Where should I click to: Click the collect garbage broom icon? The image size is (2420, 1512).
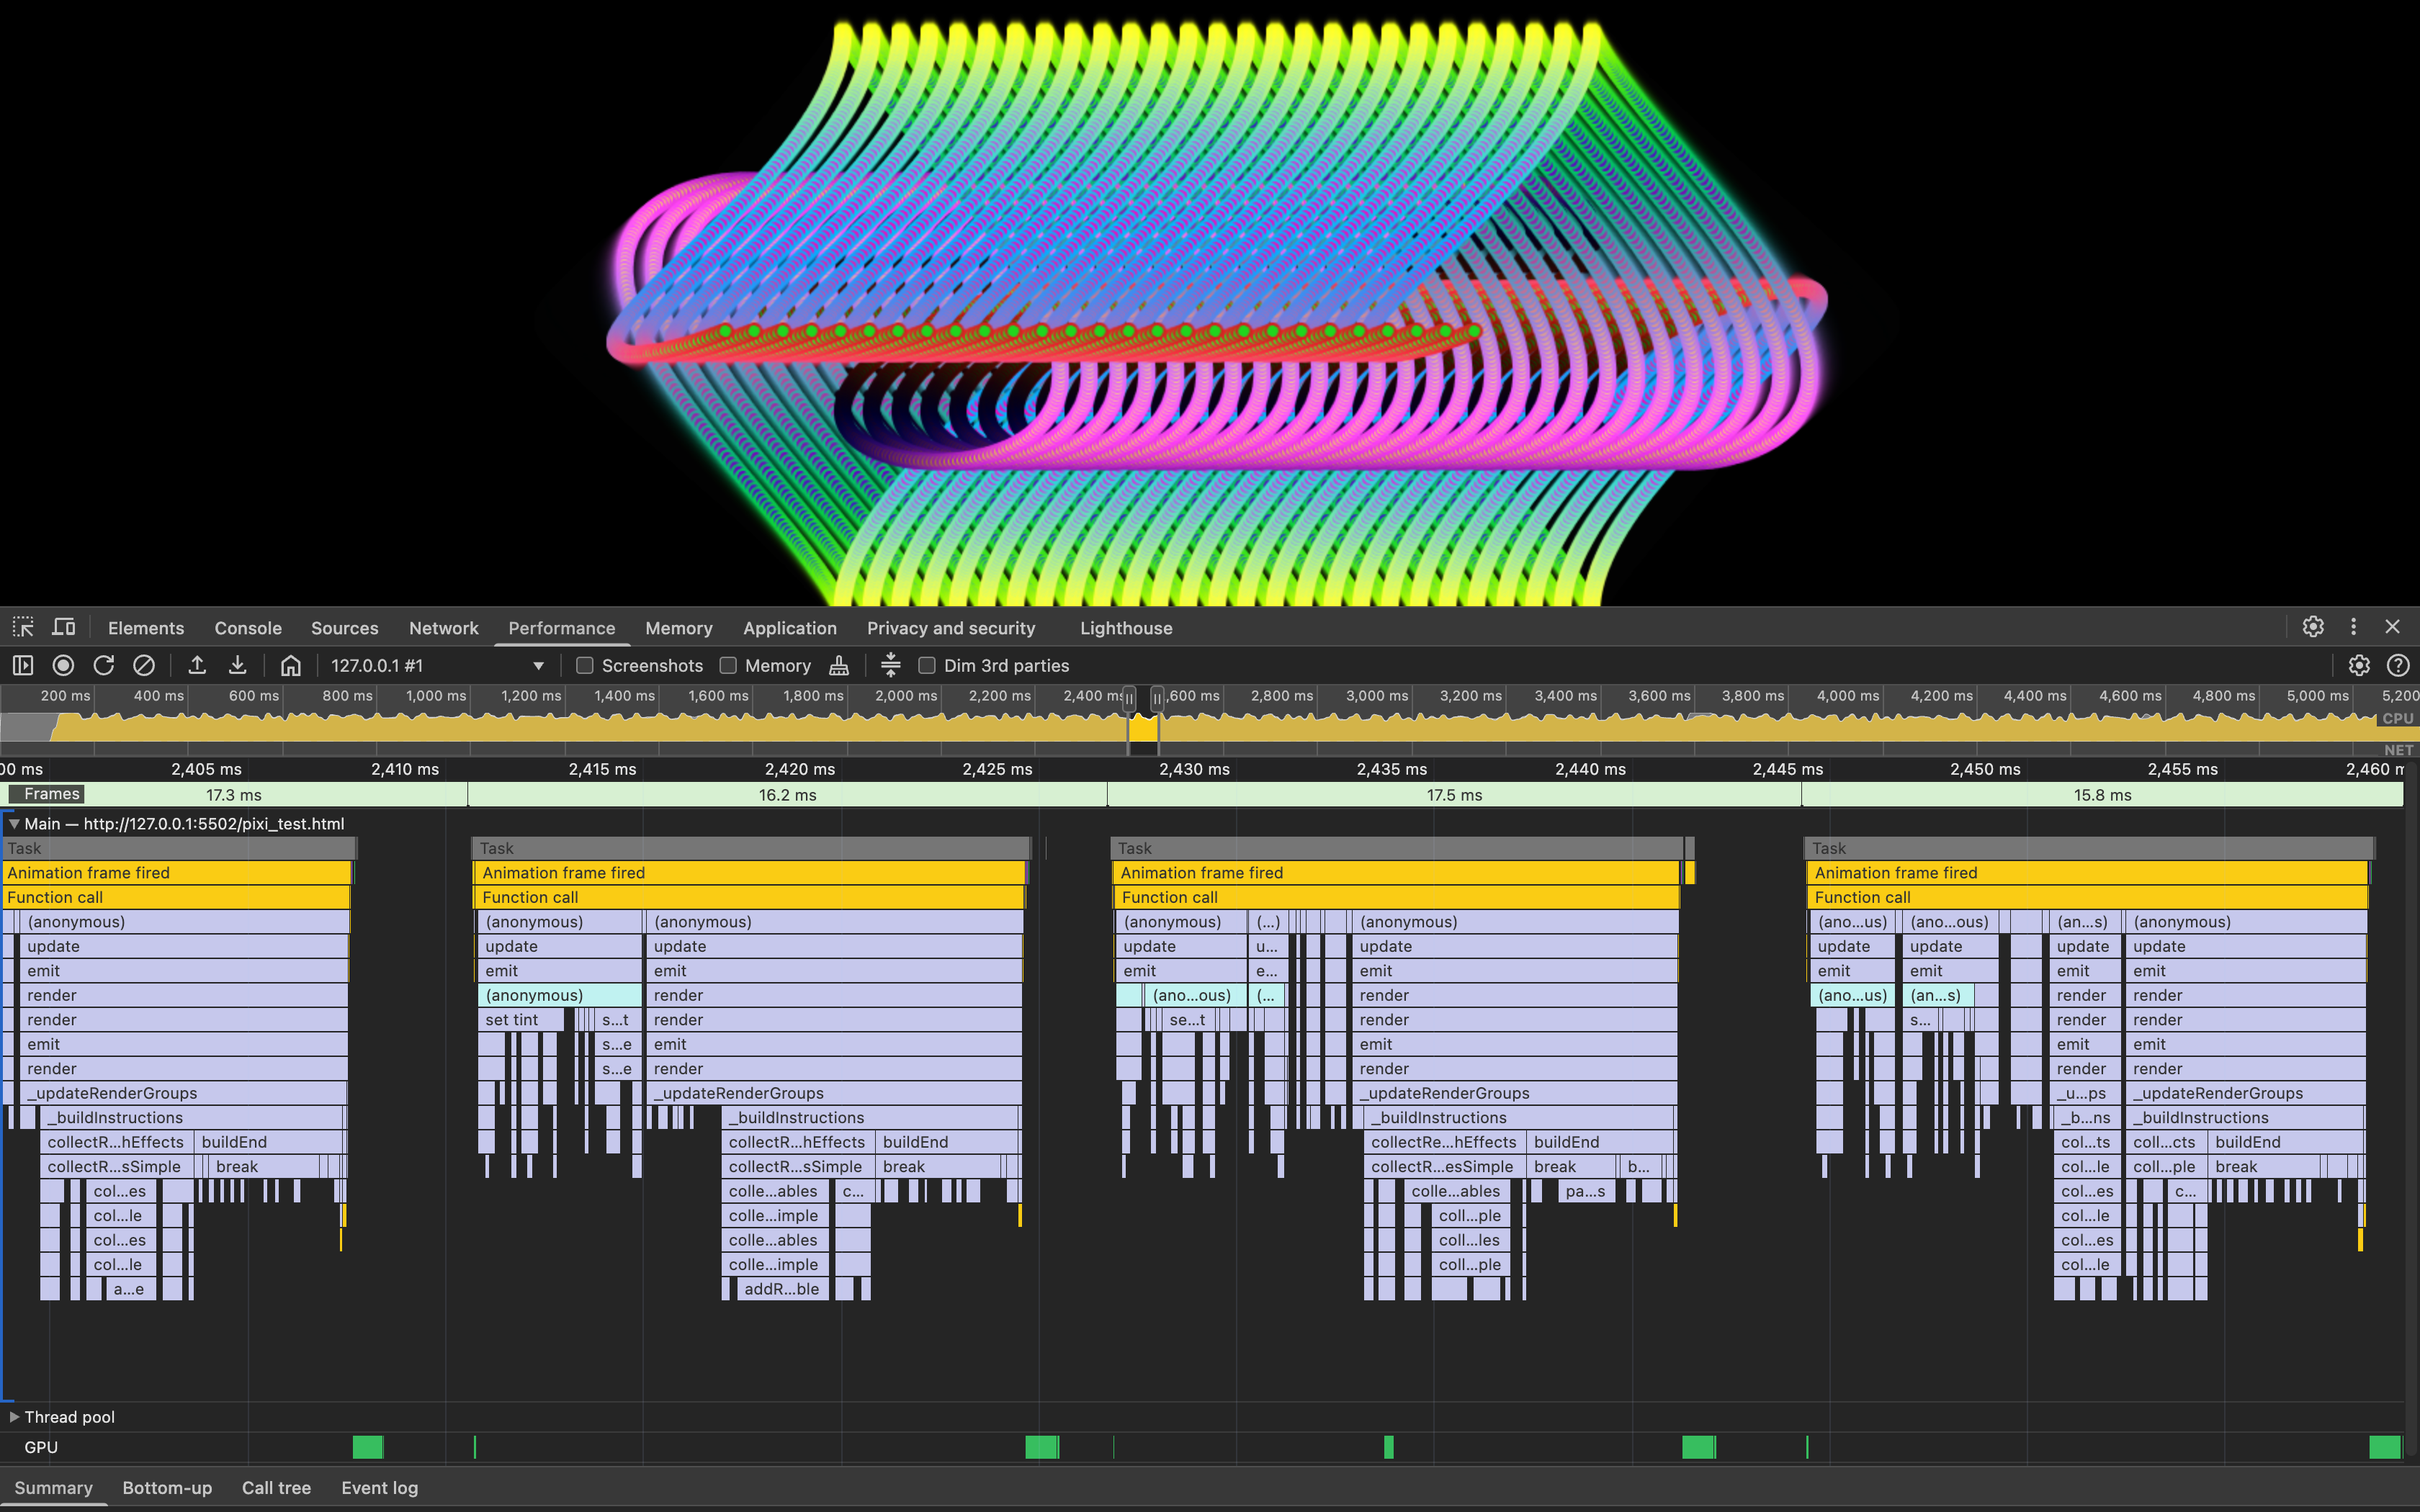[x=839, y=665]
